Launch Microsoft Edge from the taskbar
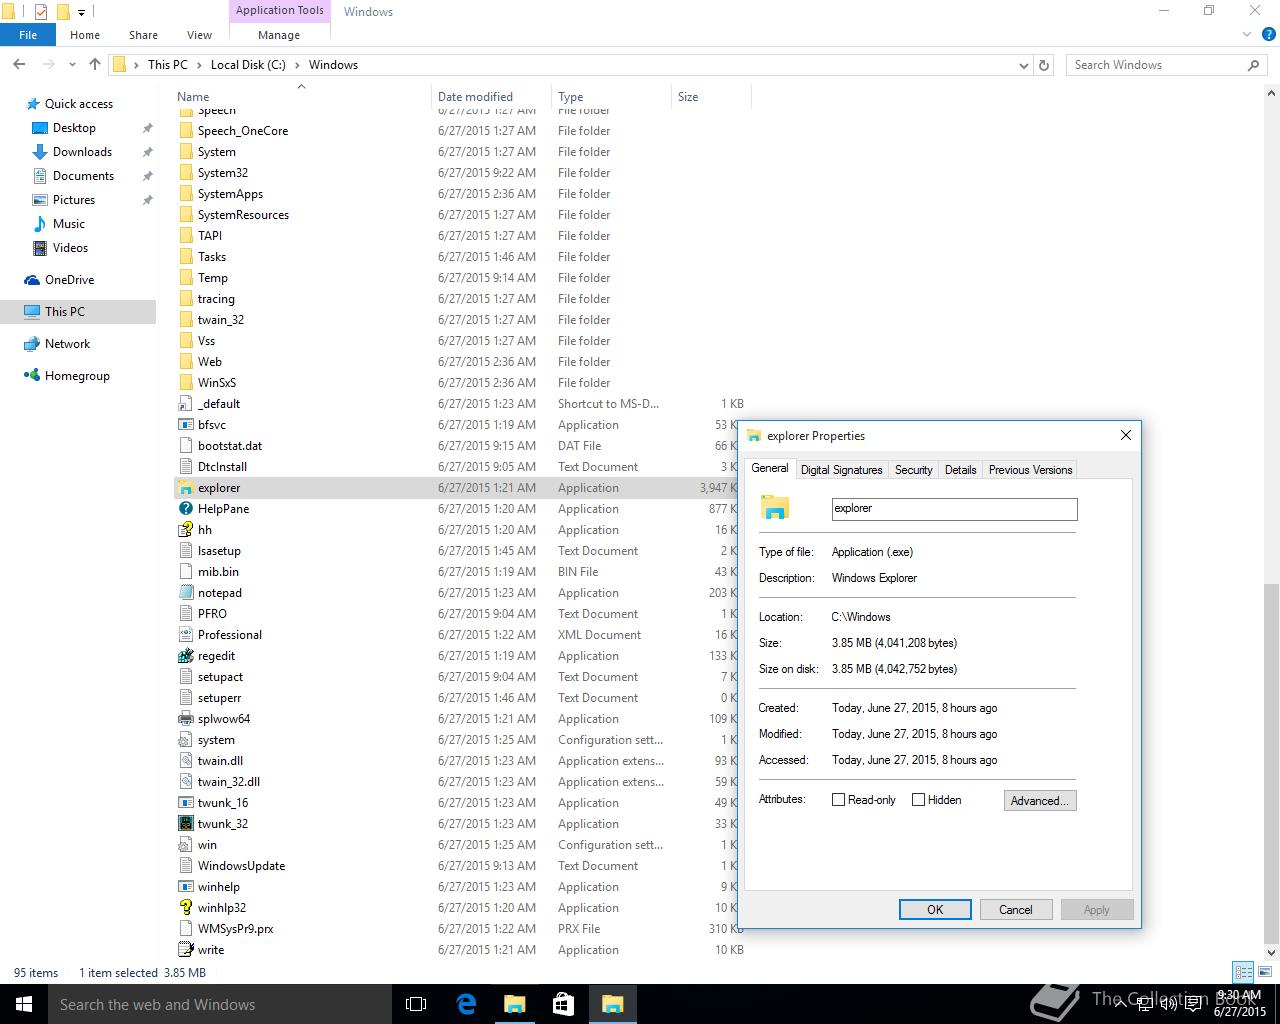The image size is (1280, 1024). (466, 1004)
